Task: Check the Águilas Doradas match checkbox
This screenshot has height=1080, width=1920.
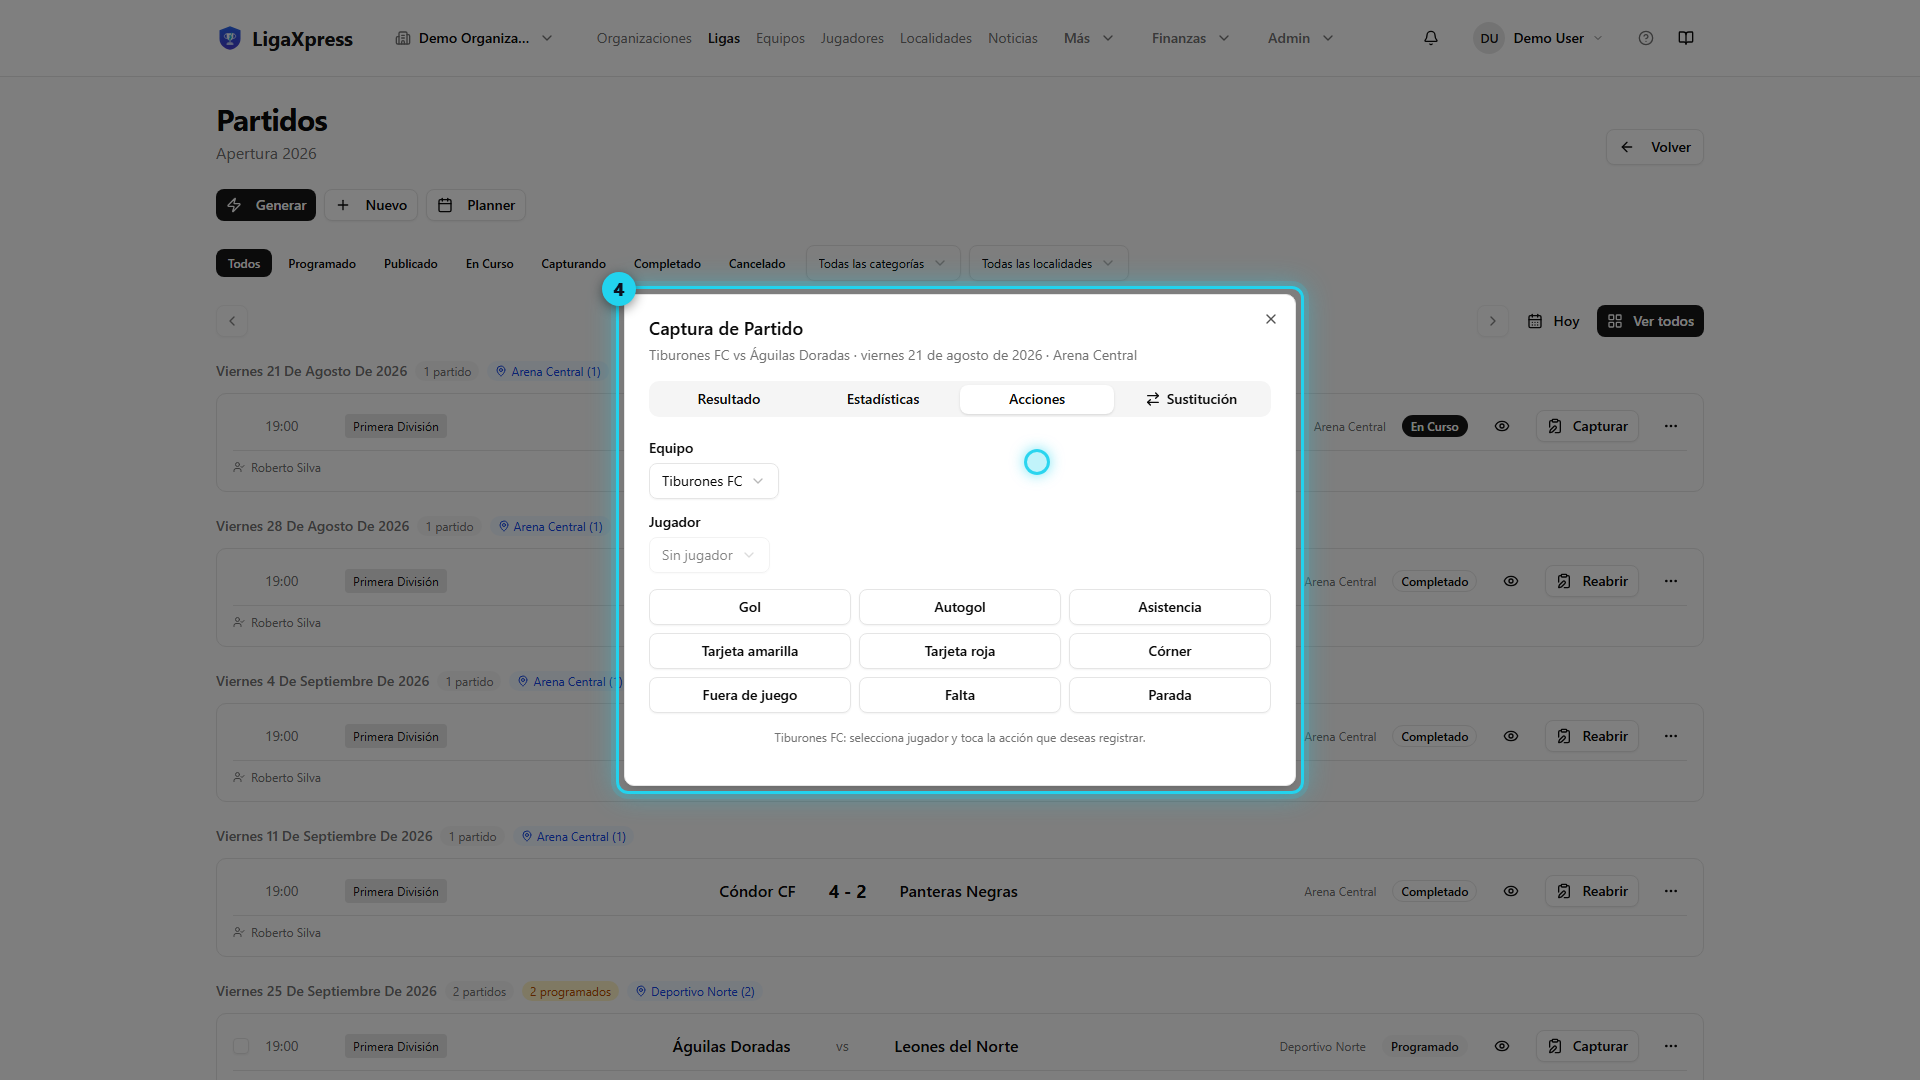Action: coord(241,1046)
